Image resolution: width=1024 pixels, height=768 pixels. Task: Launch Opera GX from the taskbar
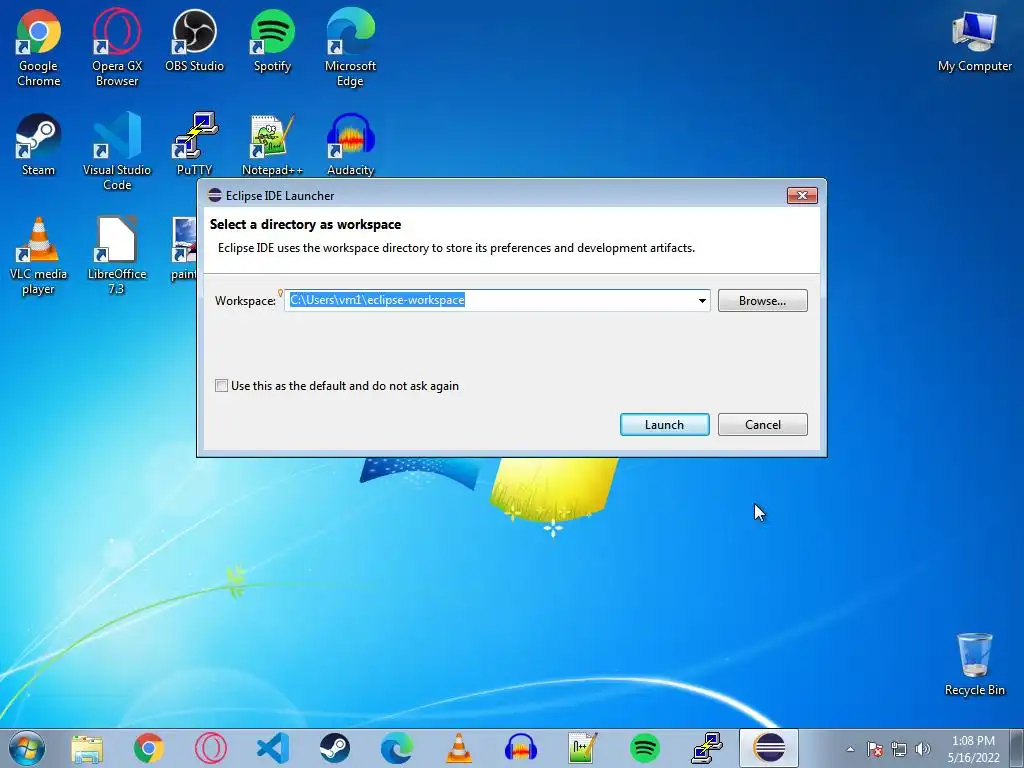click(211, 748)
